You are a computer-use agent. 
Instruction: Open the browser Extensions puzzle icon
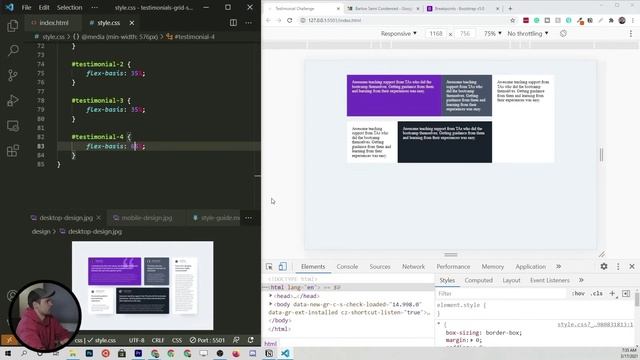[611, 20]
